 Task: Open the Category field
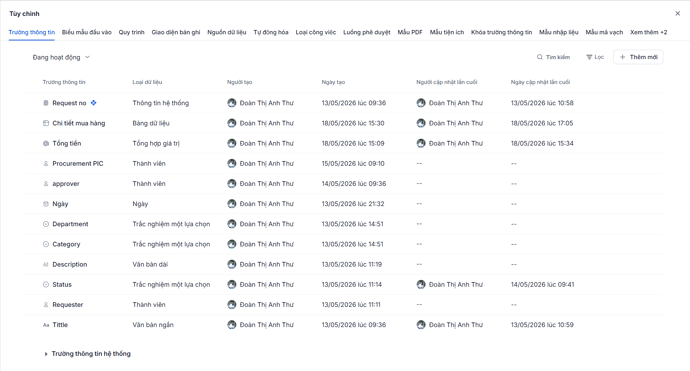tap(66, 244)
